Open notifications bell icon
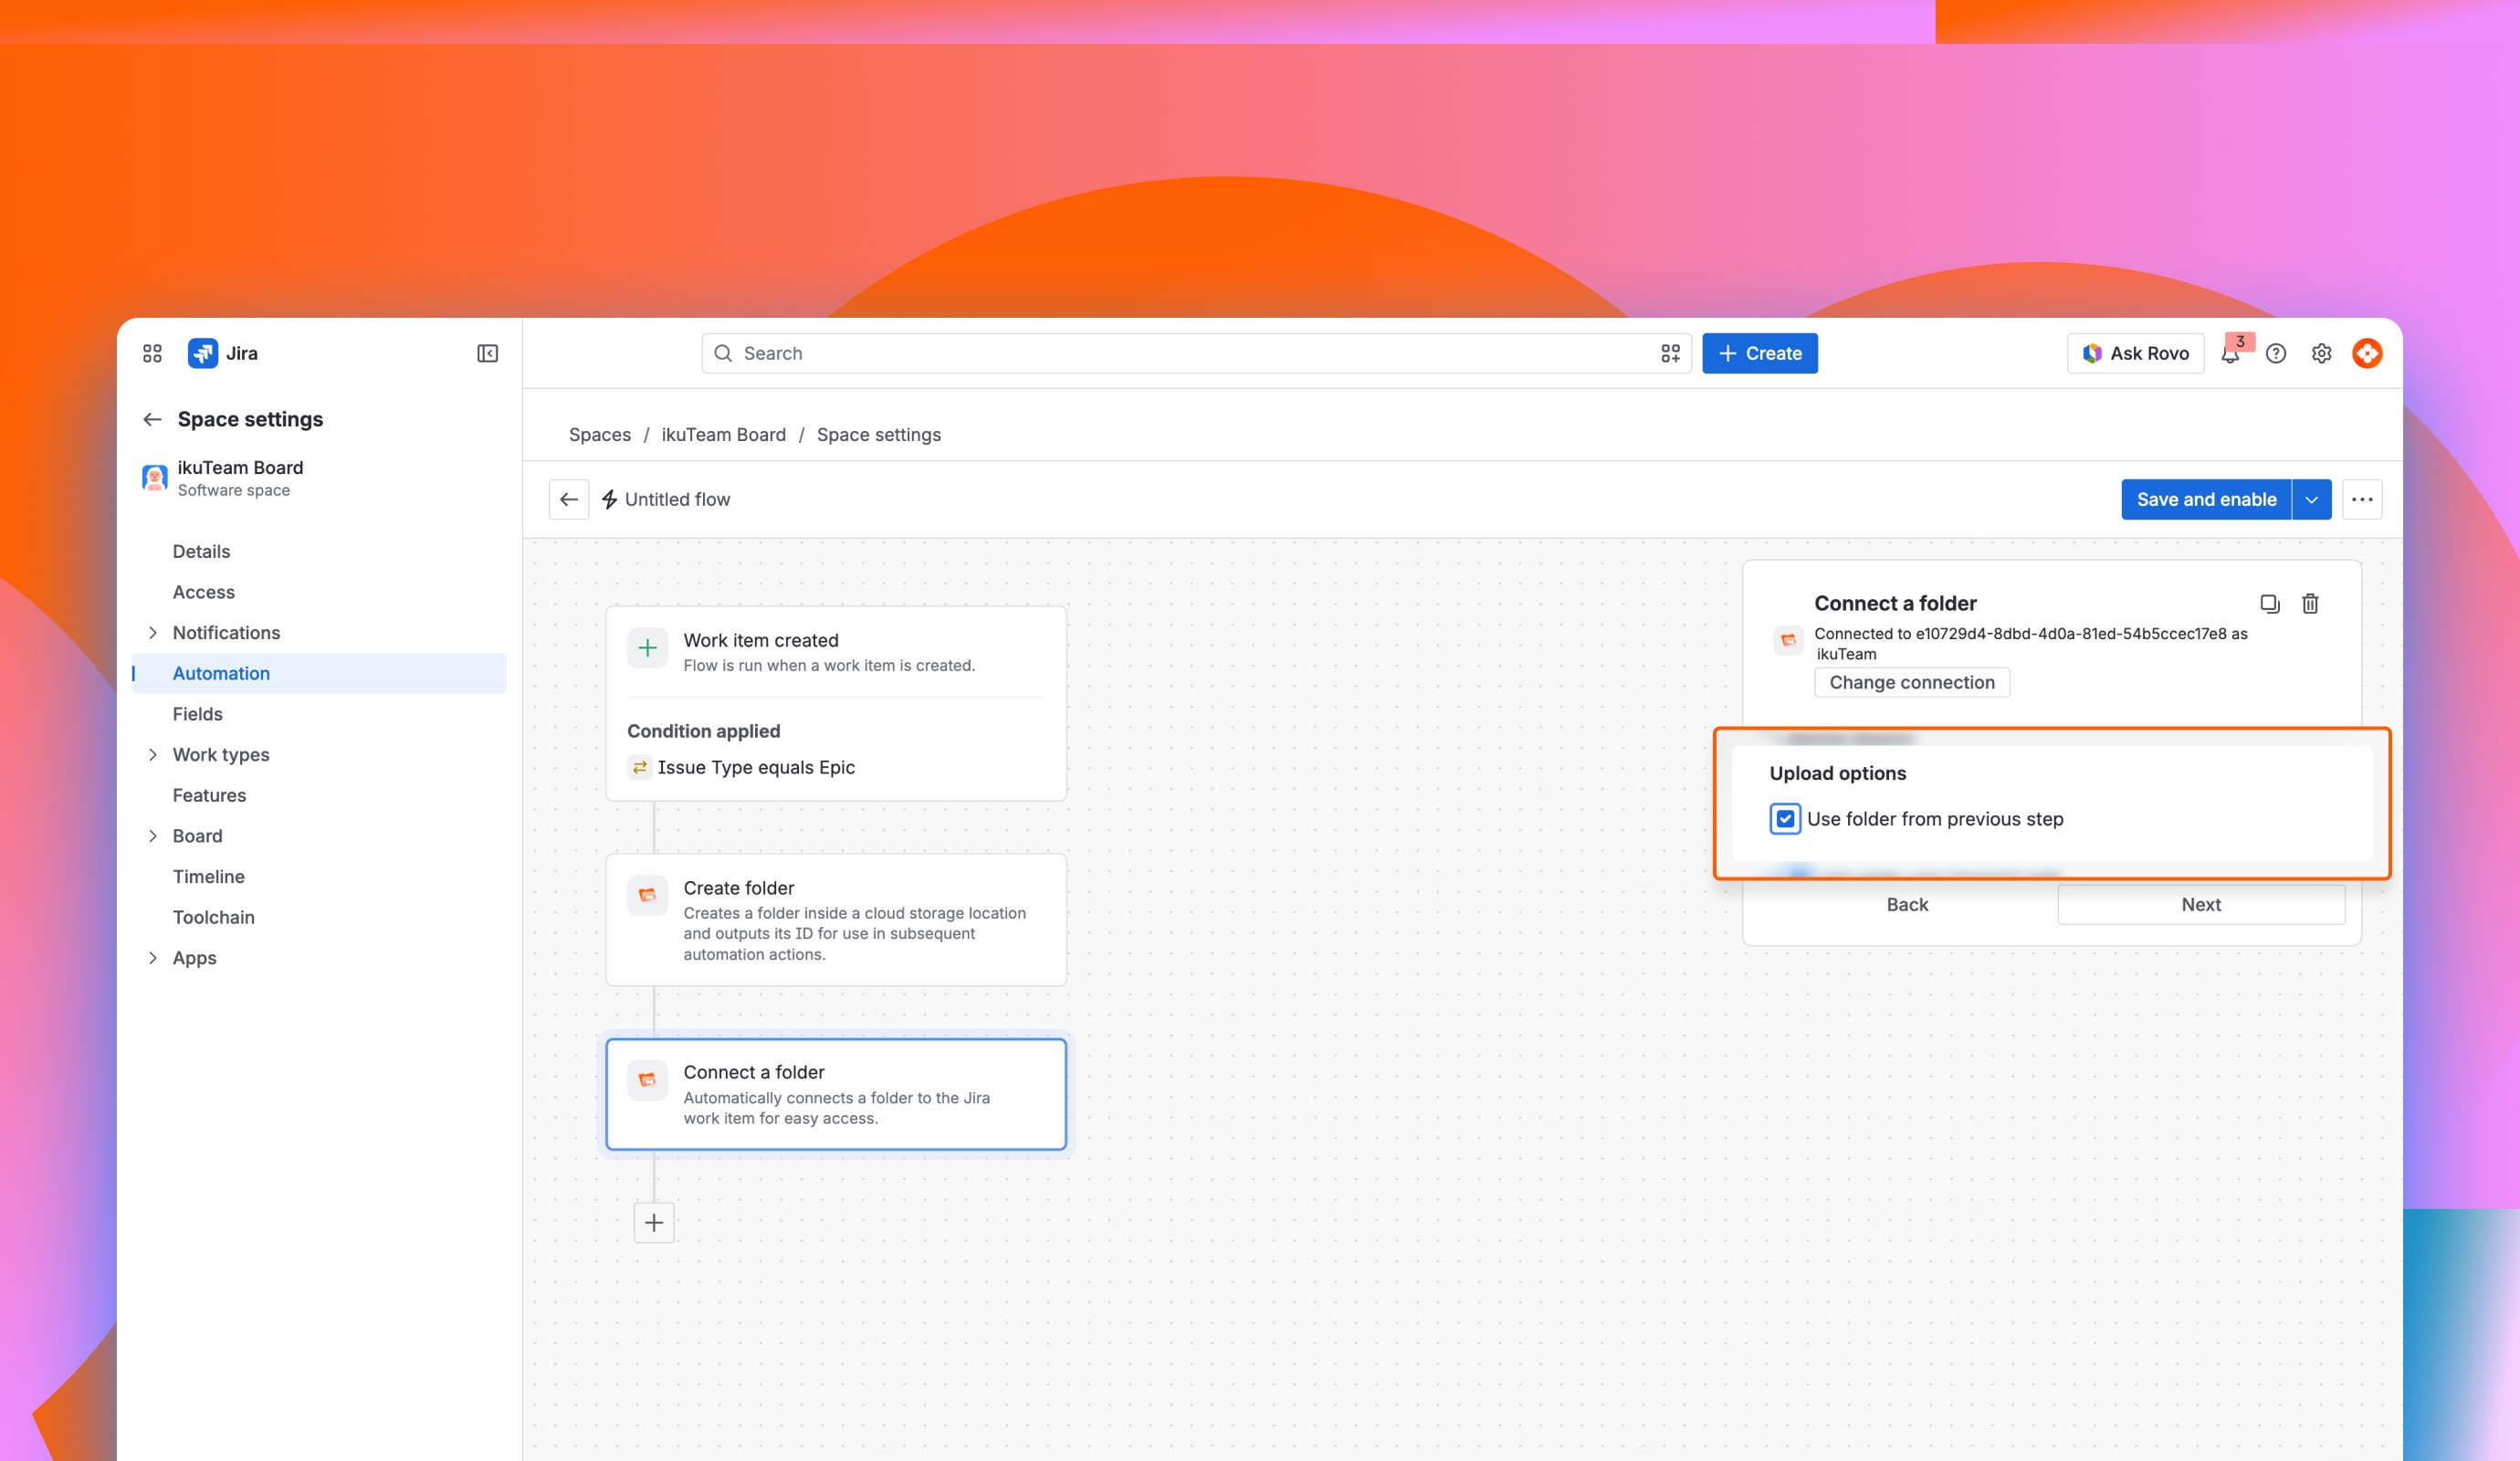 coord(2230,354)
